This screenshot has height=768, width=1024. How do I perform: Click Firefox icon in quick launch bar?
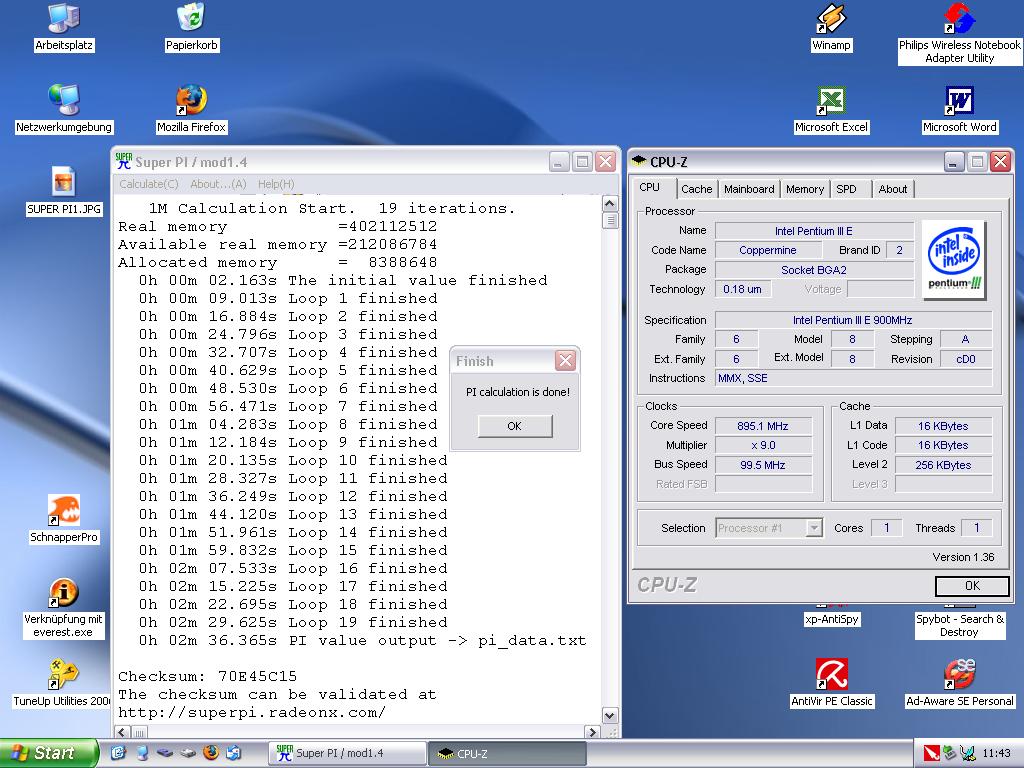tap(211, 753)
